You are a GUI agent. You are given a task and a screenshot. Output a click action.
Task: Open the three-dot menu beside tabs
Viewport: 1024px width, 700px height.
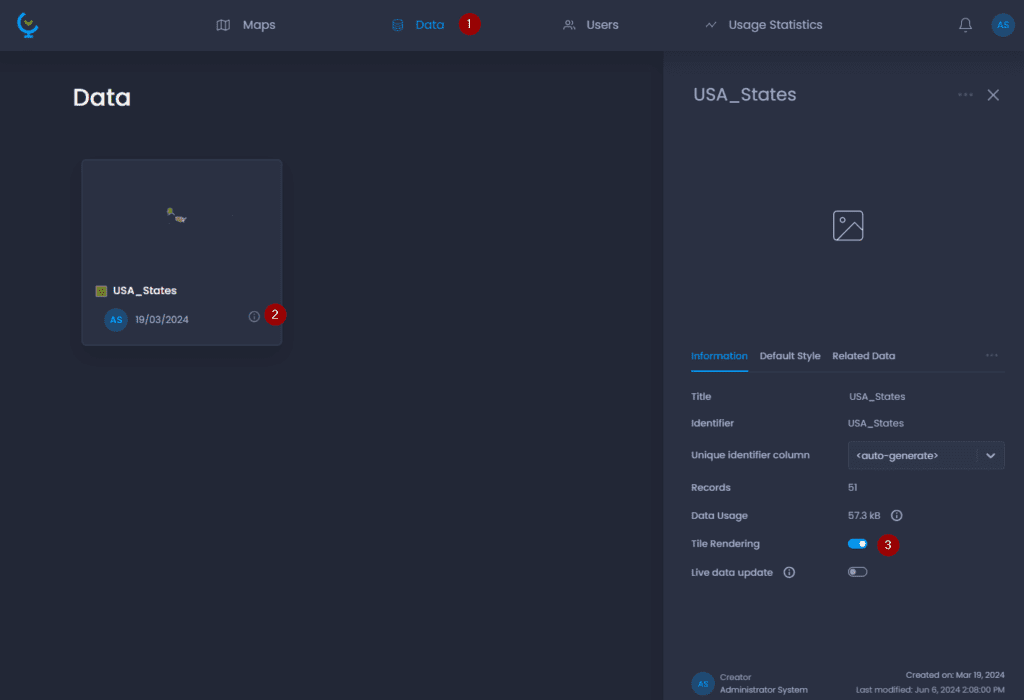(x=991, y=355)
